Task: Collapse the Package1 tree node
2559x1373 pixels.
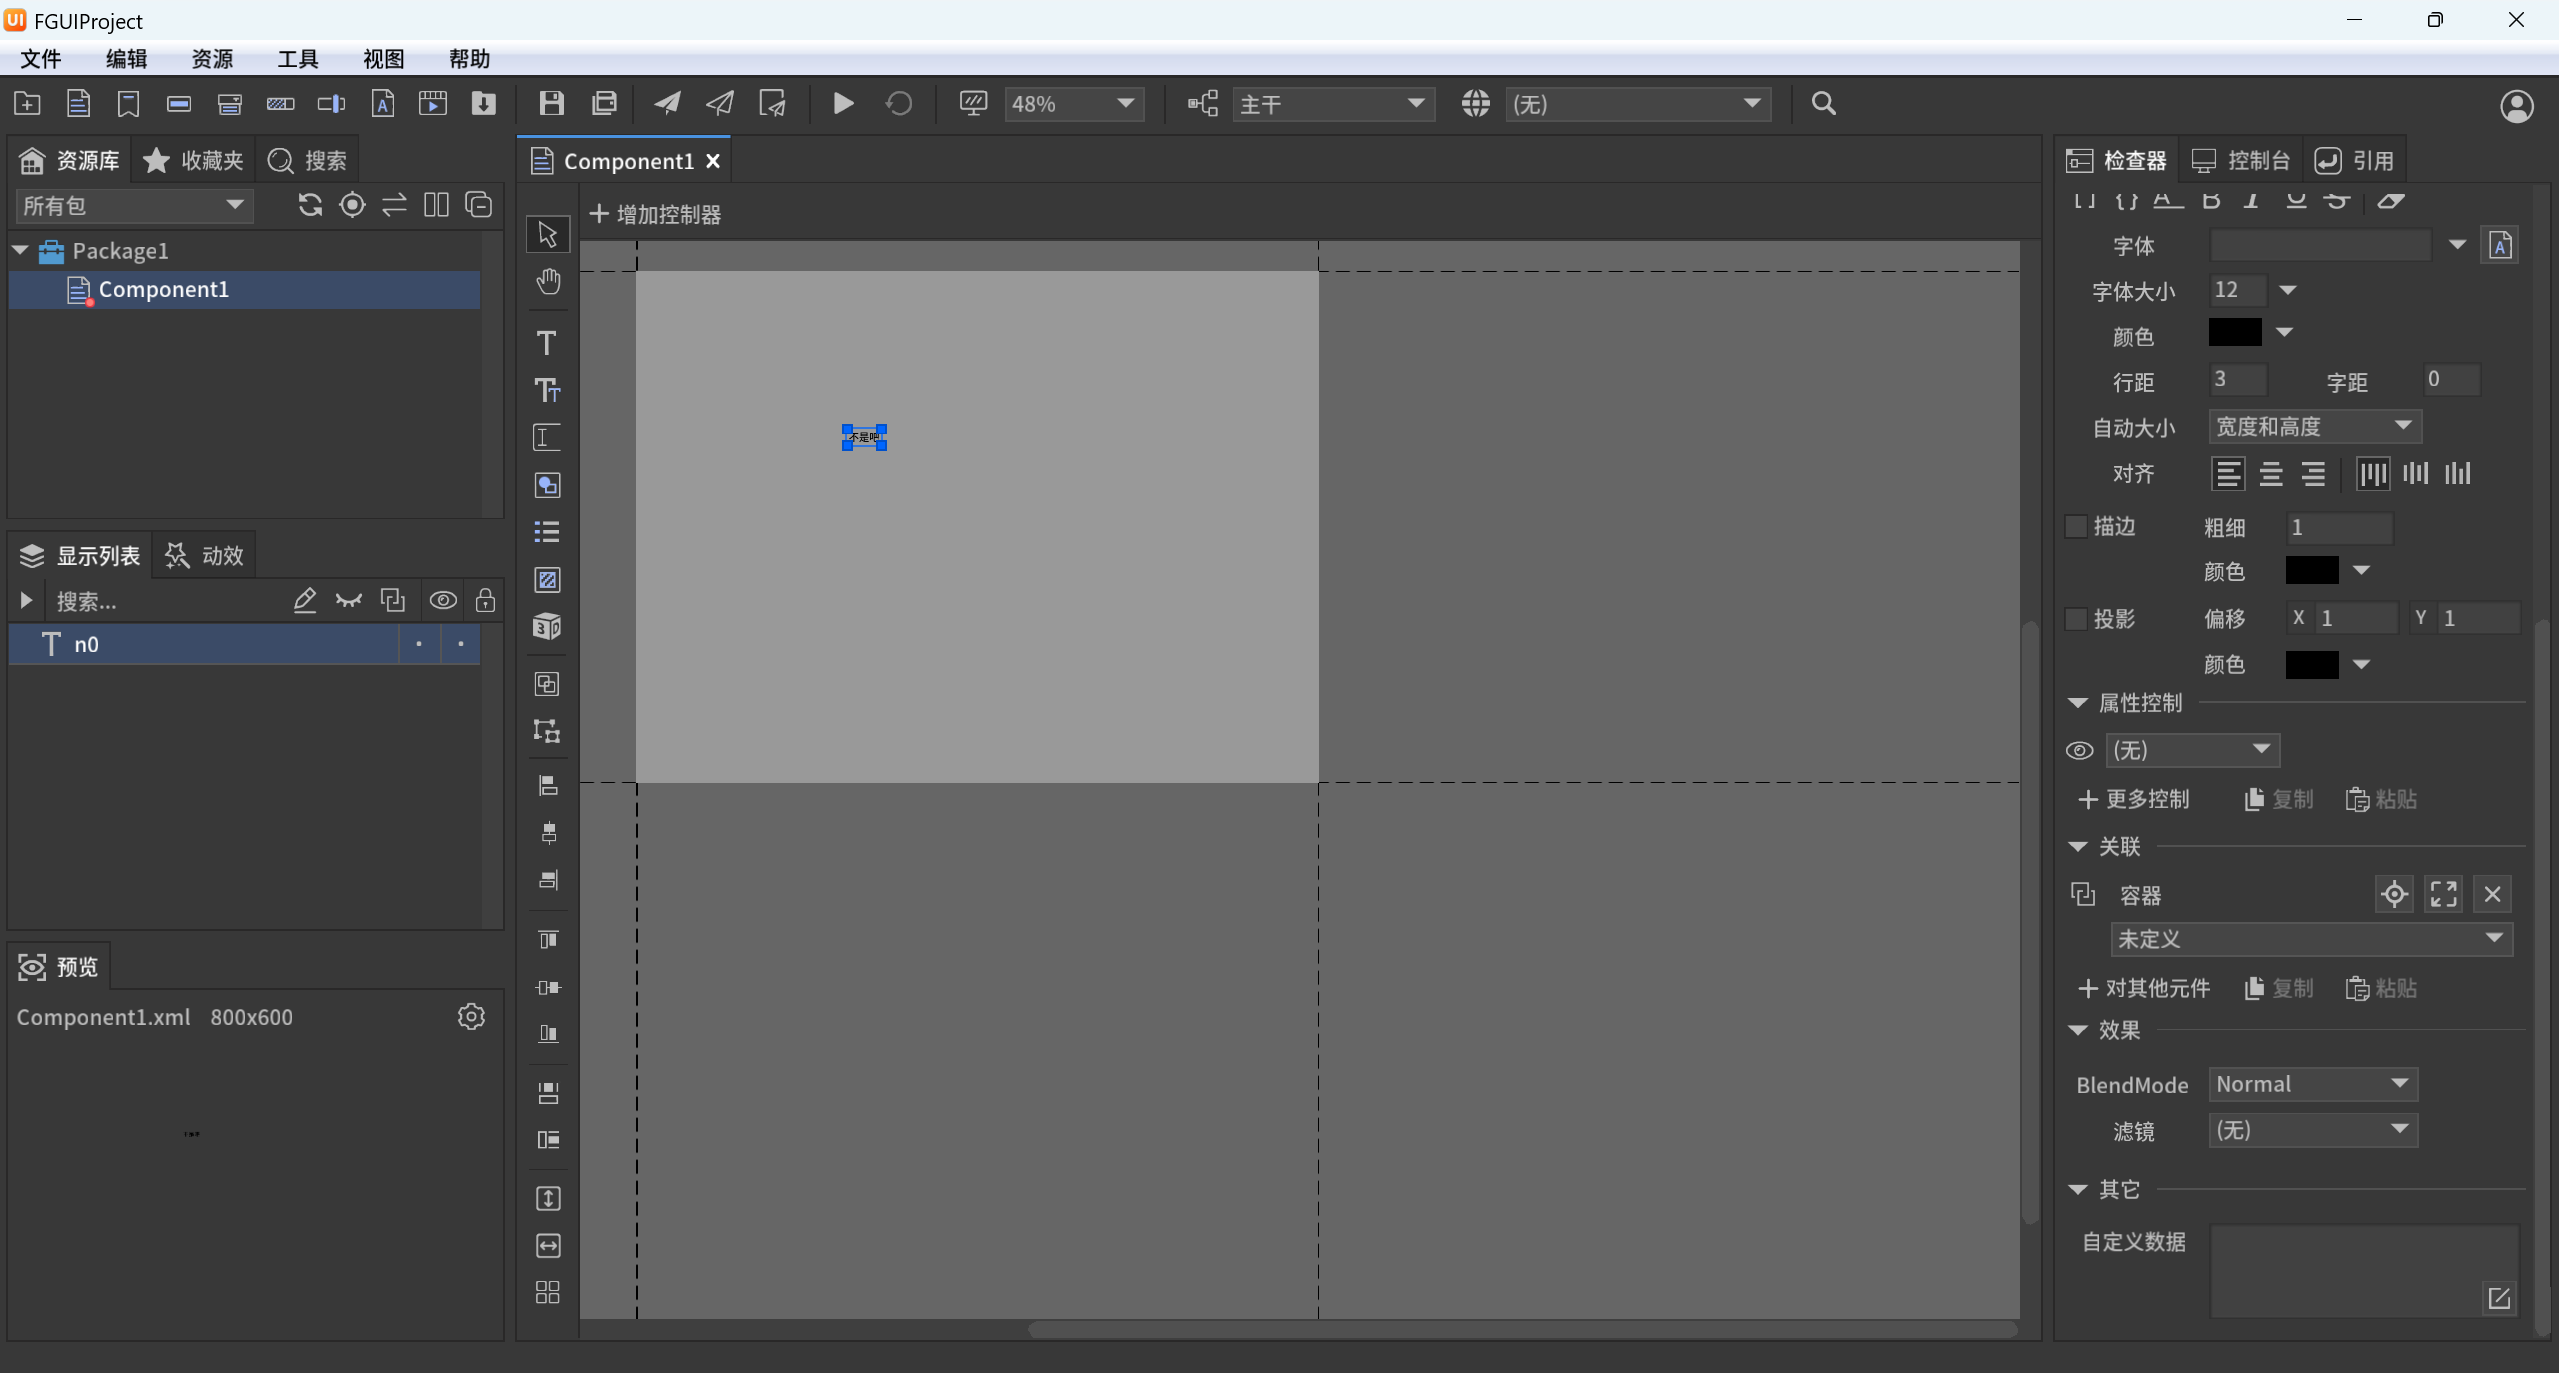Action: [20, 250]
